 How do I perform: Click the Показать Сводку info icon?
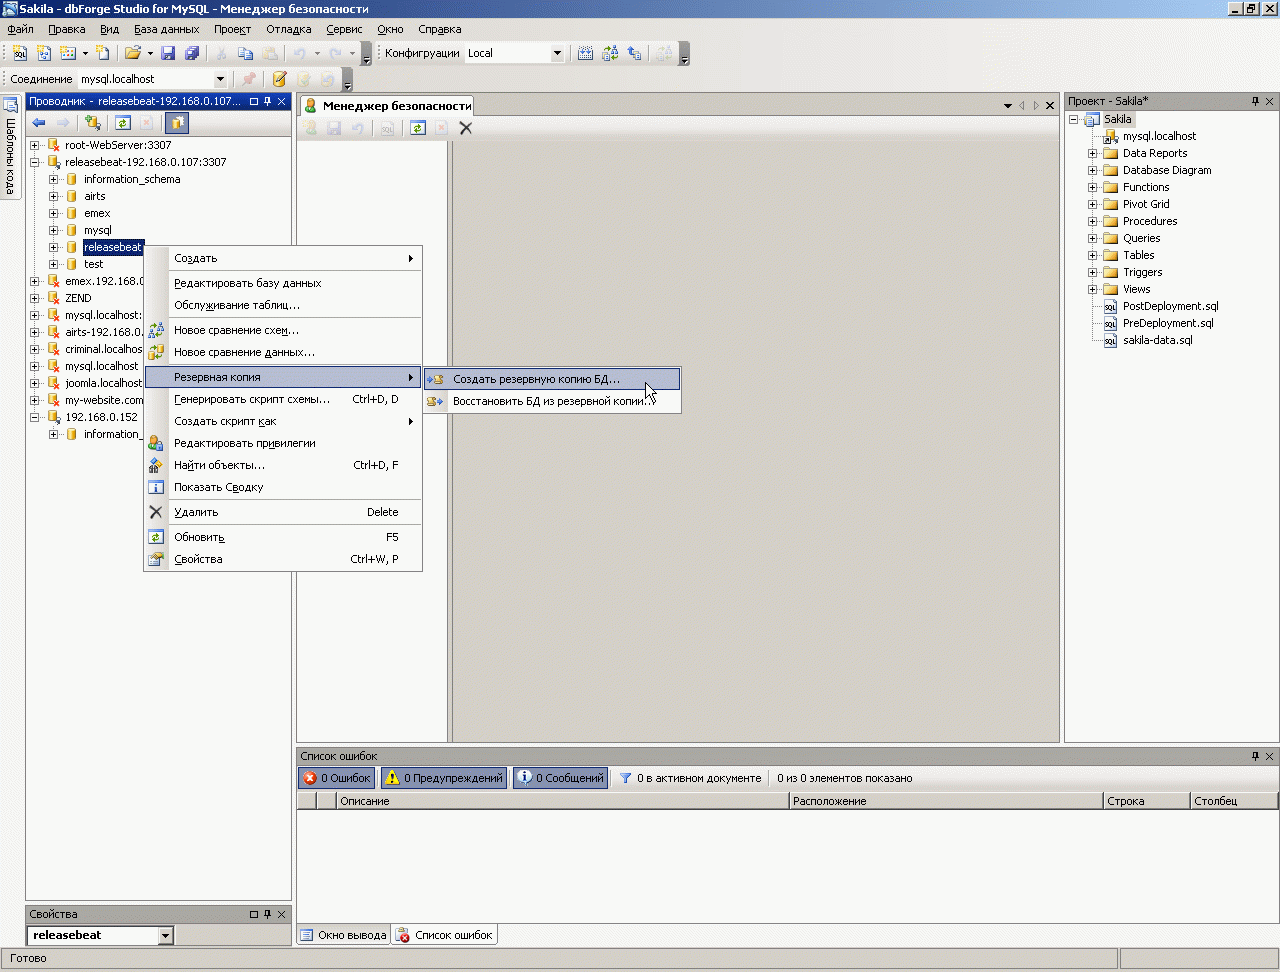point(155,487)
